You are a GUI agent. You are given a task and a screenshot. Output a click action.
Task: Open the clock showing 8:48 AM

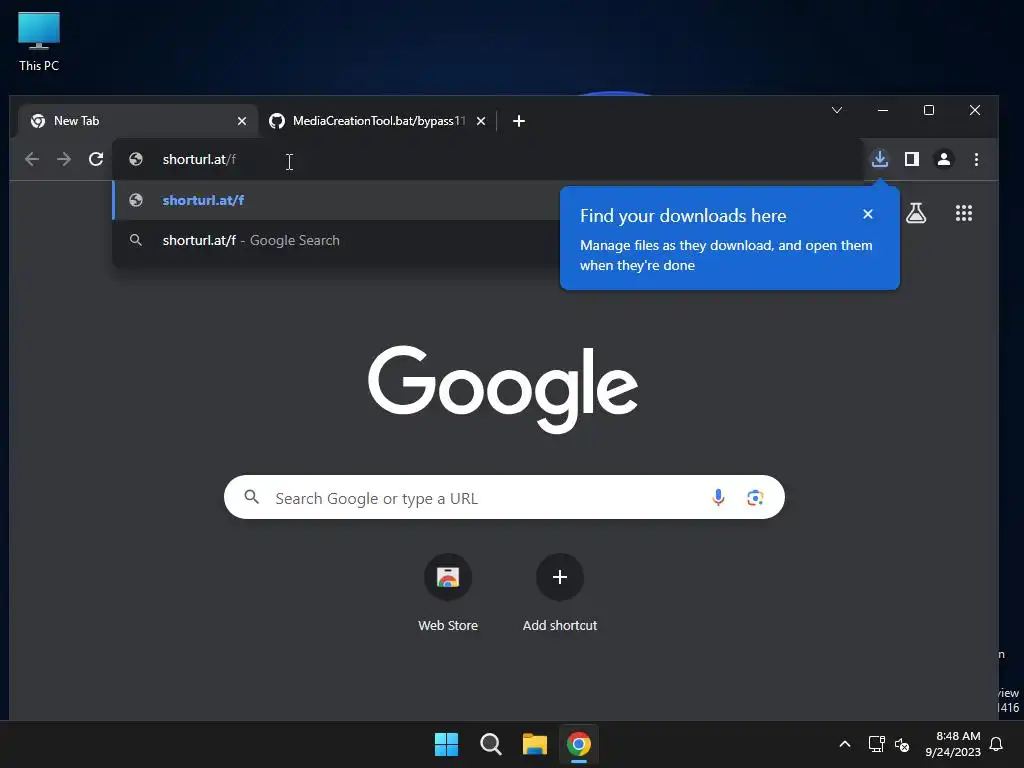point(953,744)
